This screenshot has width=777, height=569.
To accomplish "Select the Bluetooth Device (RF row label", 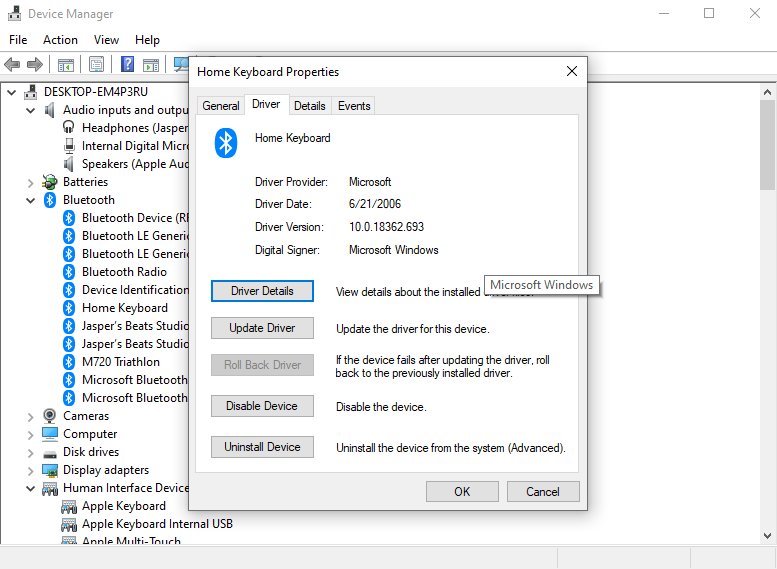I will 135,218.
